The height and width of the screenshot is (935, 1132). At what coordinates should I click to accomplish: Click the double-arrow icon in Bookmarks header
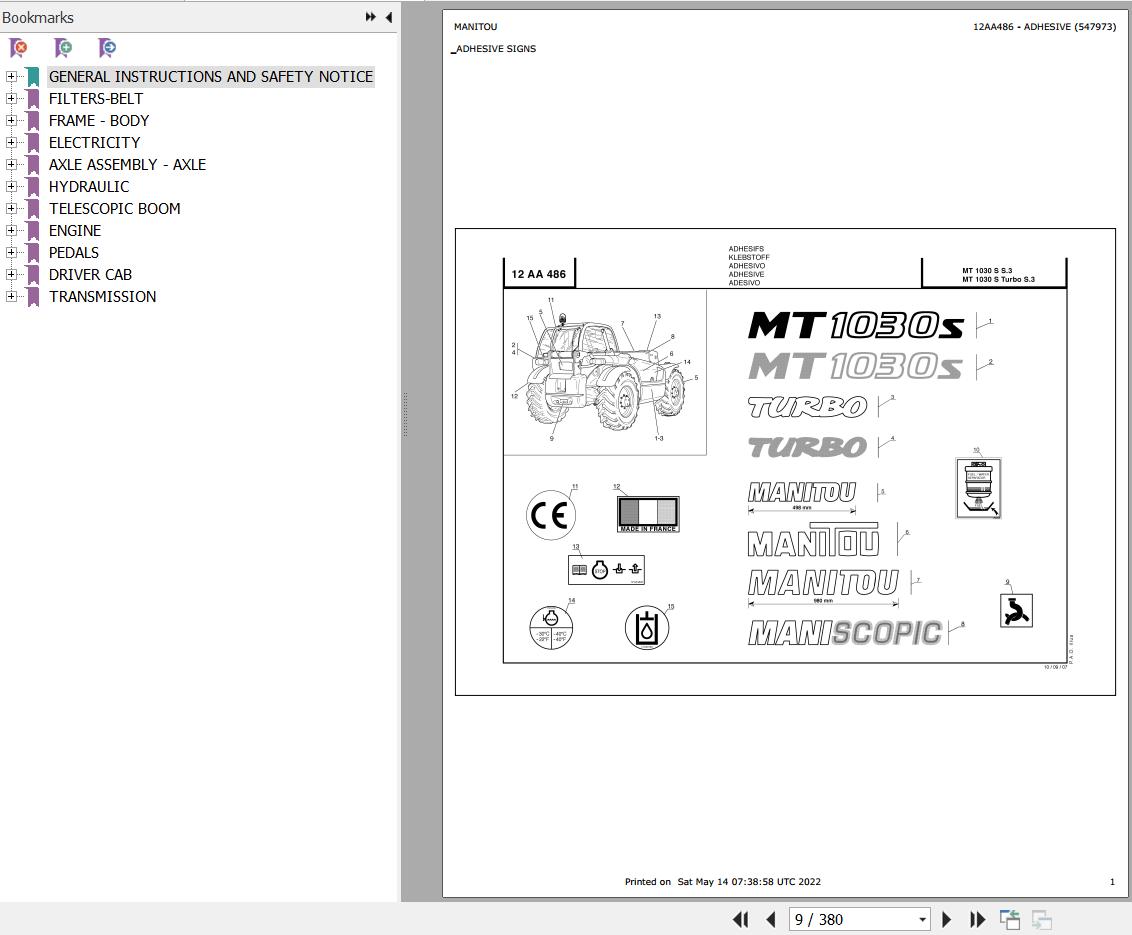pyautogui.click(x=370, y=17)
